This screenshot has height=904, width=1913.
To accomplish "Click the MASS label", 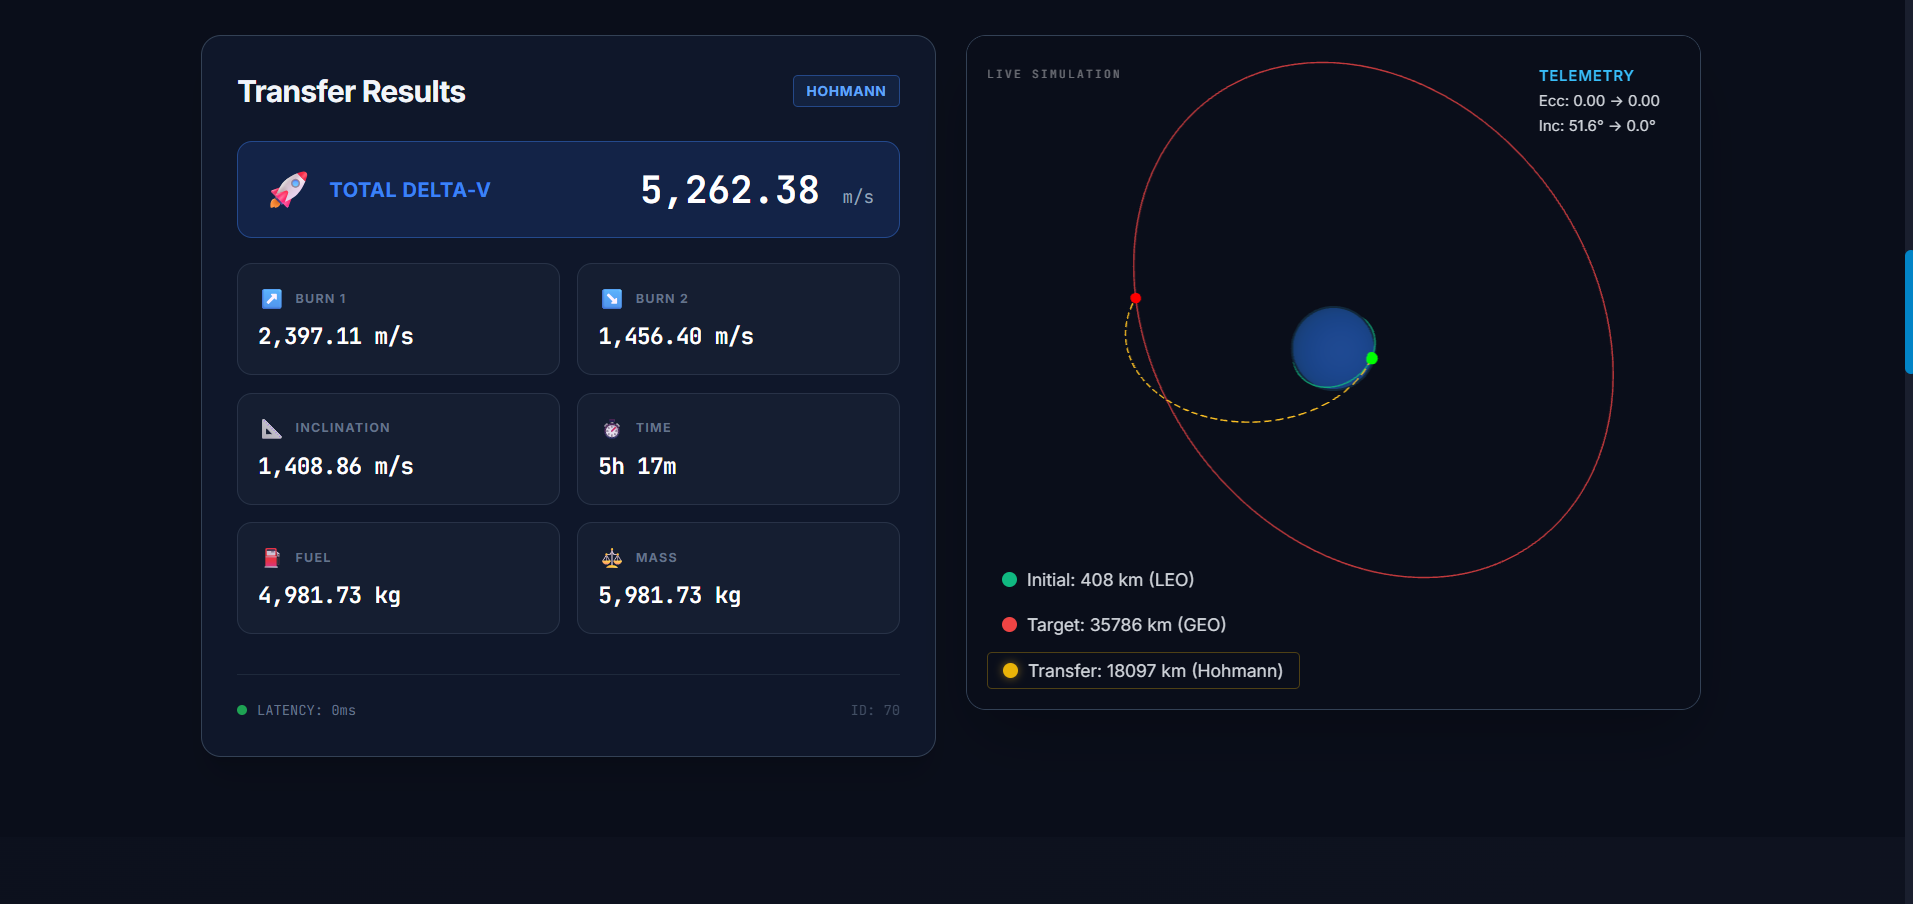I will tap(656, 558).
